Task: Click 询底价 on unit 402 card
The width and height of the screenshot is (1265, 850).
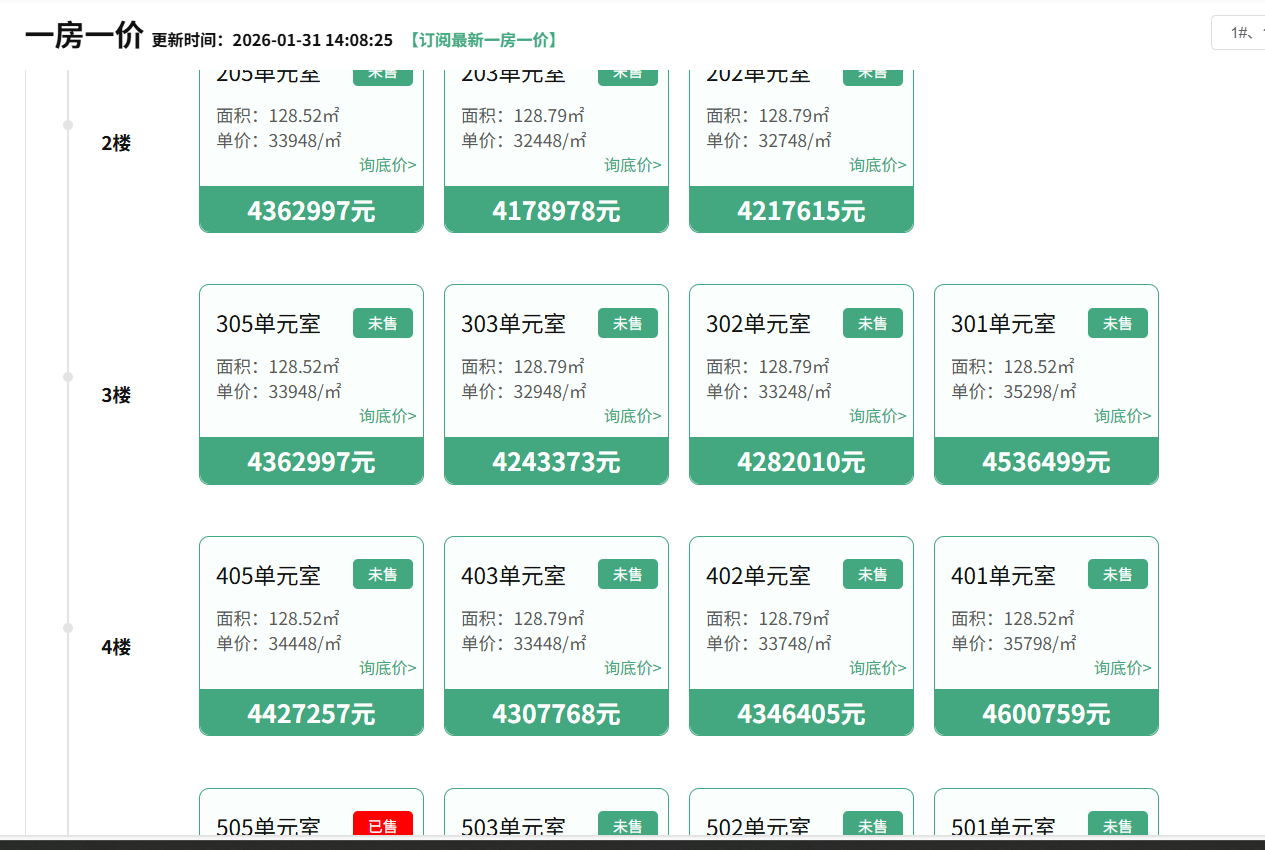Action: 877,668
